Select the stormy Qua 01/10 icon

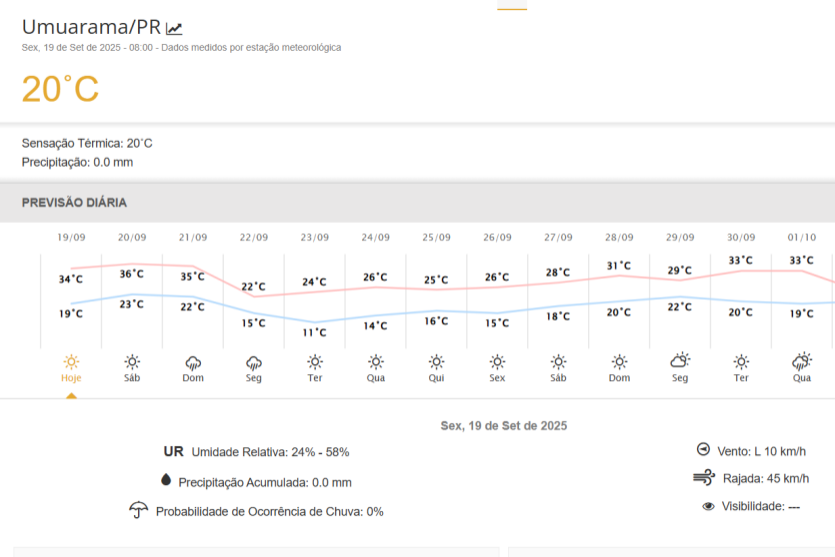[x=802, y=361]
